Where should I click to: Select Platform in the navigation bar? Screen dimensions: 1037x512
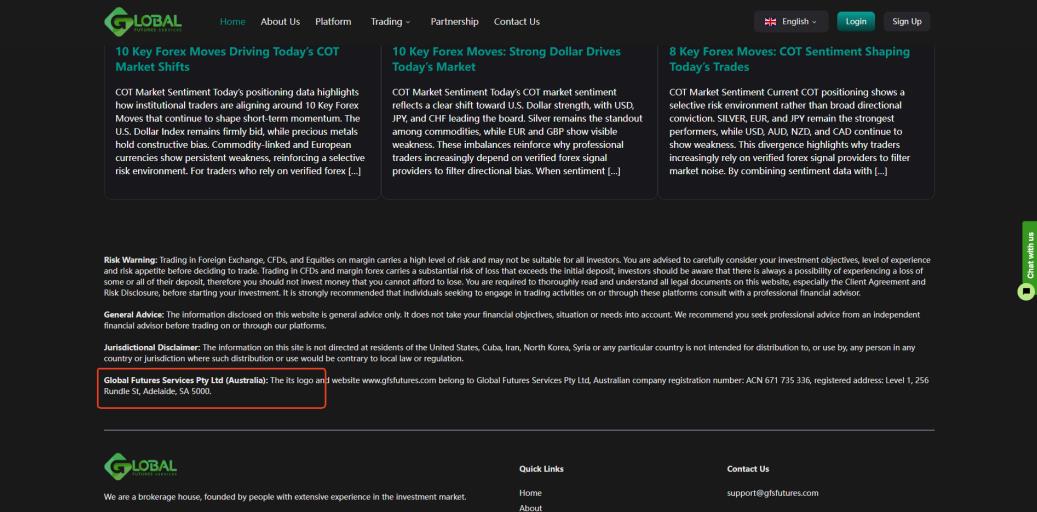(x=333, y=22)
